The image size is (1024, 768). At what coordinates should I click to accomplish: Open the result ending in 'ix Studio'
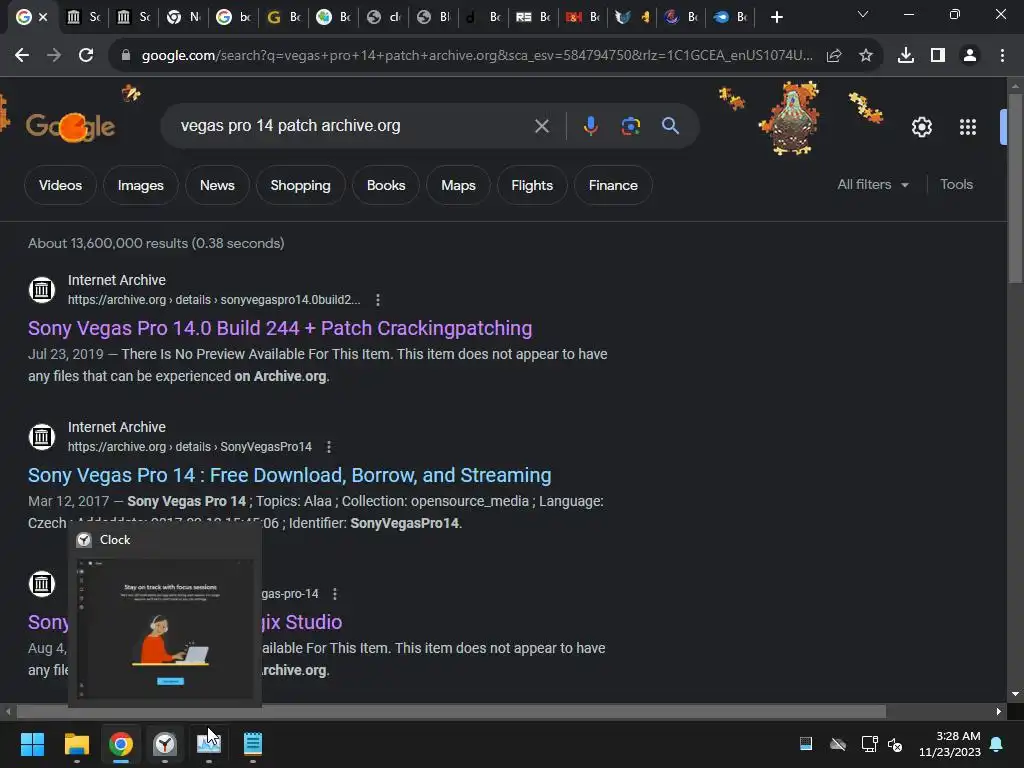click(x=302, y=622)
